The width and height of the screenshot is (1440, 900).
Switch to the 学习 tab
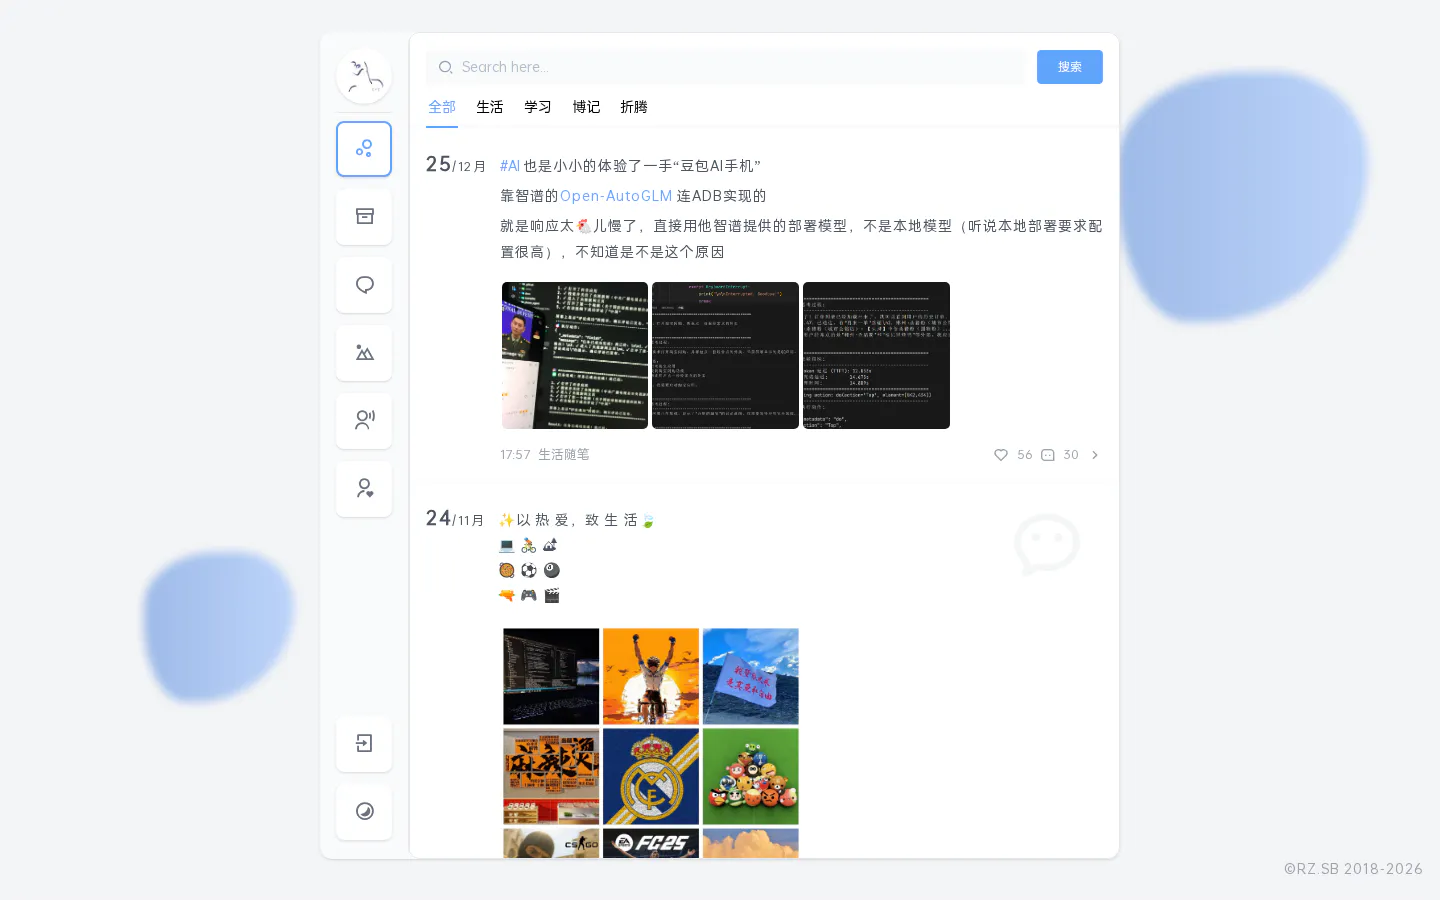[x=538, y=107]
